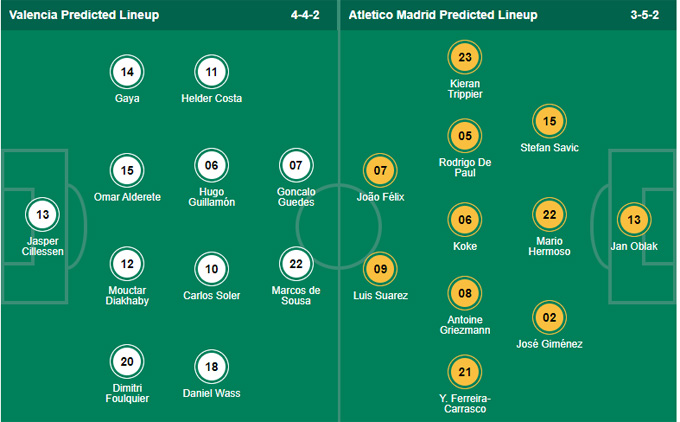The width and height of the screenshot is (680, 422).
Task: Click the Atletico 3-5-2 formation text
Action: [644, 15]
